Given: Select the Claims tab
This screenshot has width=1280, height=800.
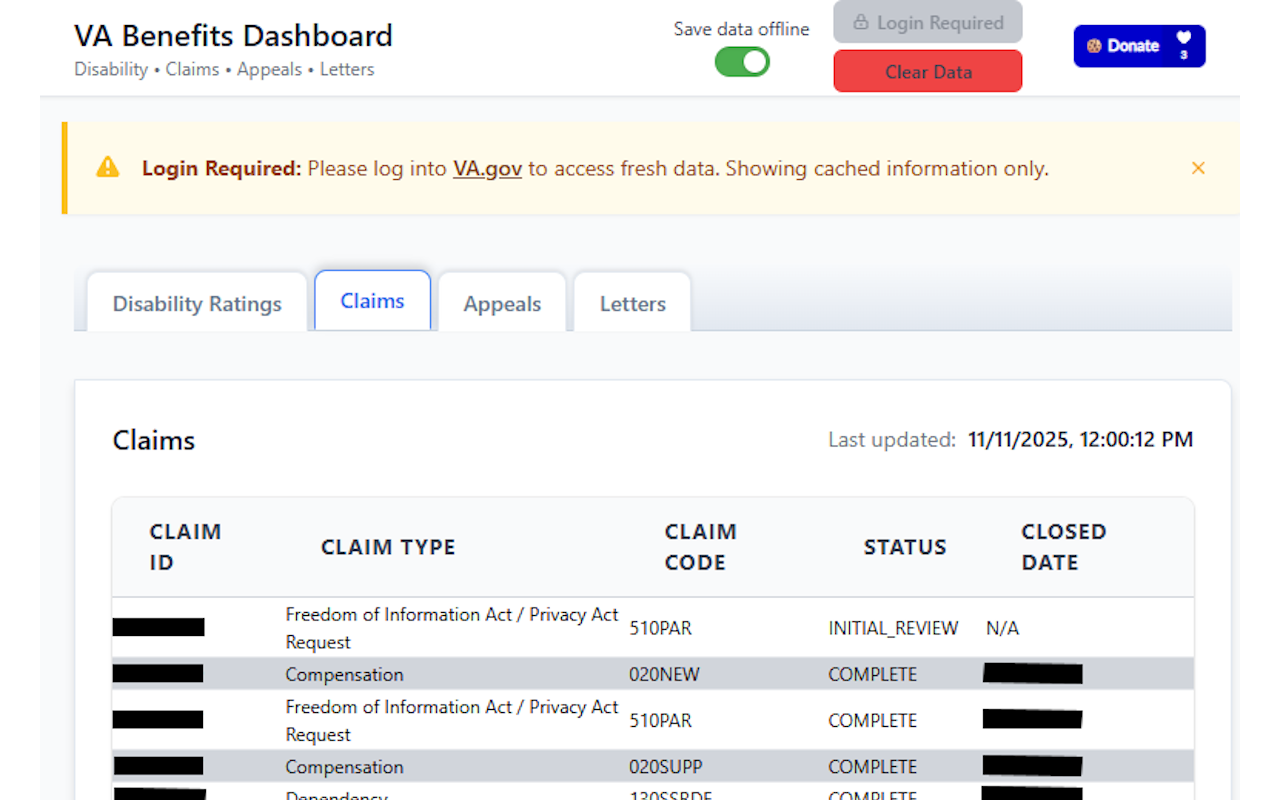Looking at the screenshot, I should 372,300.
